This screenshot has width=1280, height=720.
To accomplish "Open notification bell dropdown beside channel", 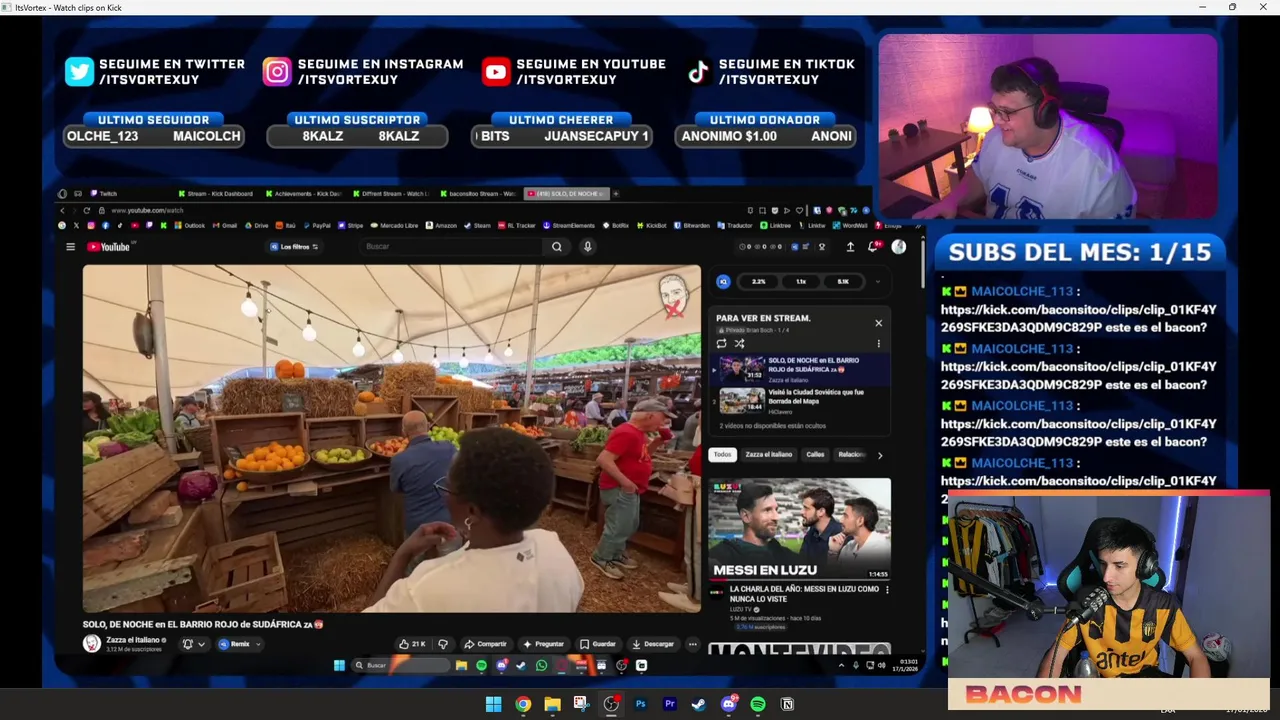I will (x=193, y=644).
